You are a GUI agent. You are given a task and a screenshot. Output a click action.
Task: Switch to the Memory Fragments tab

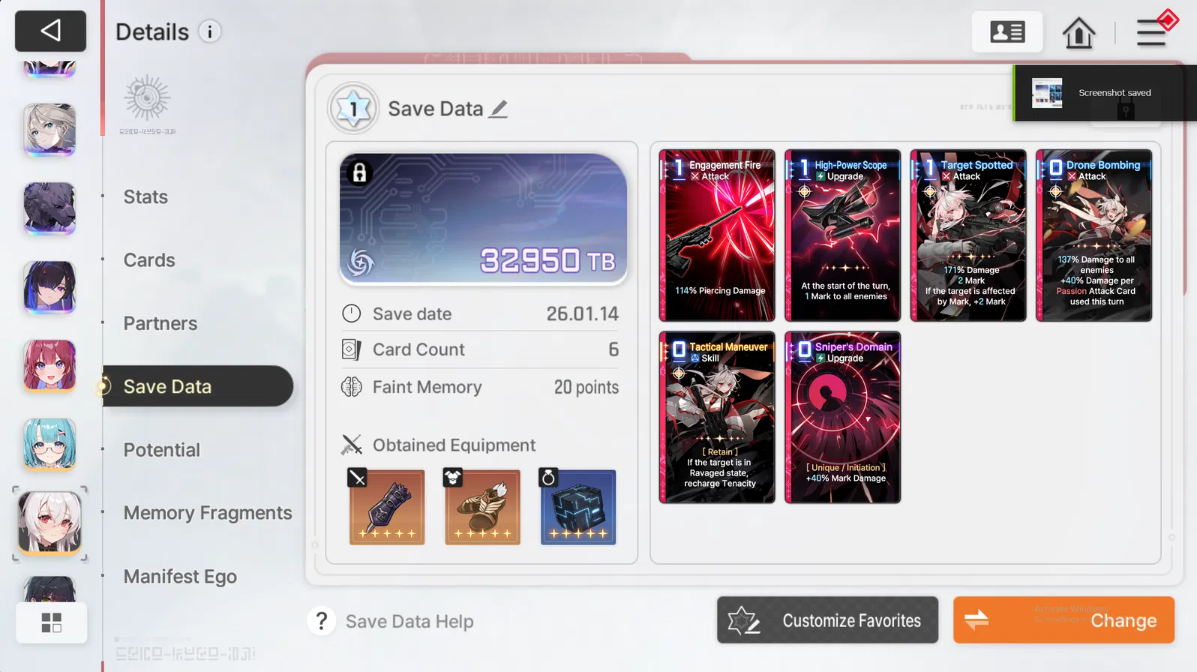pos(208,513)
